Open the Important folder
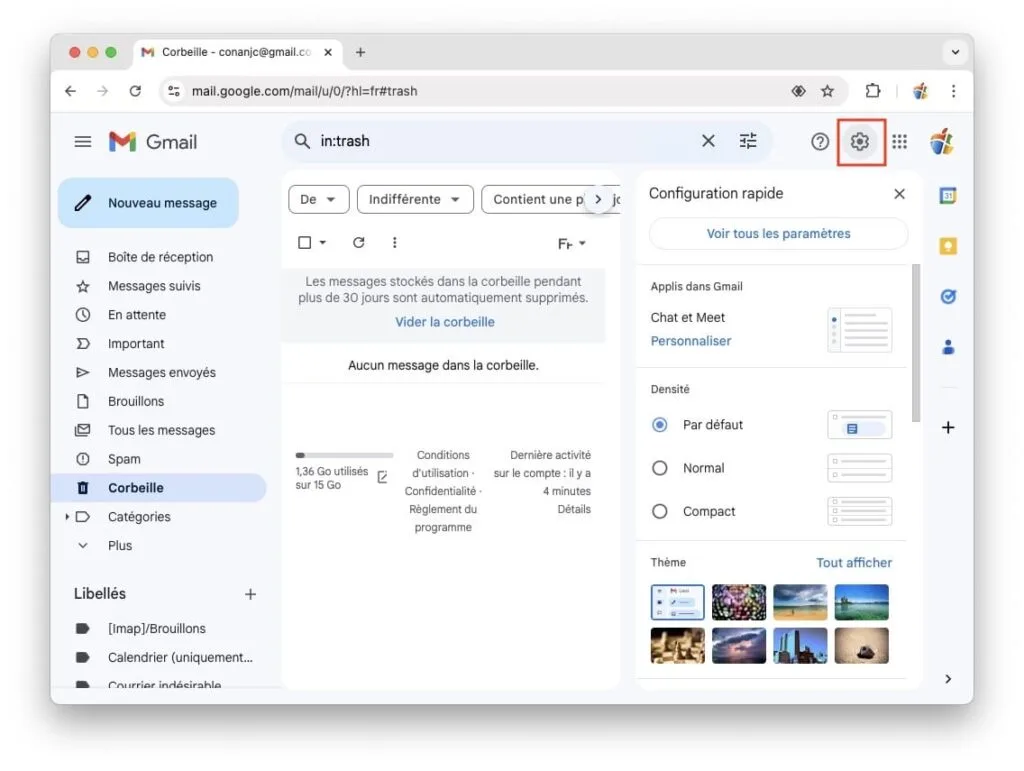The height and width of the screenshot is (771, 1024). tap(136, 343)
